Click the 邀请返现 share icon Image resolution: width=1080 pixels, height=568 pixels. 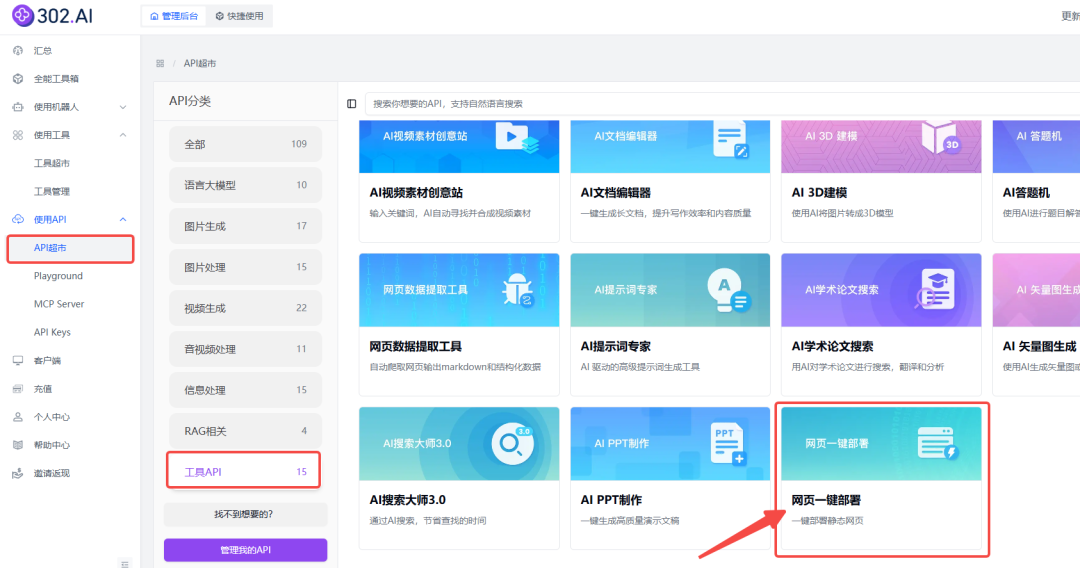click(18, 473)
